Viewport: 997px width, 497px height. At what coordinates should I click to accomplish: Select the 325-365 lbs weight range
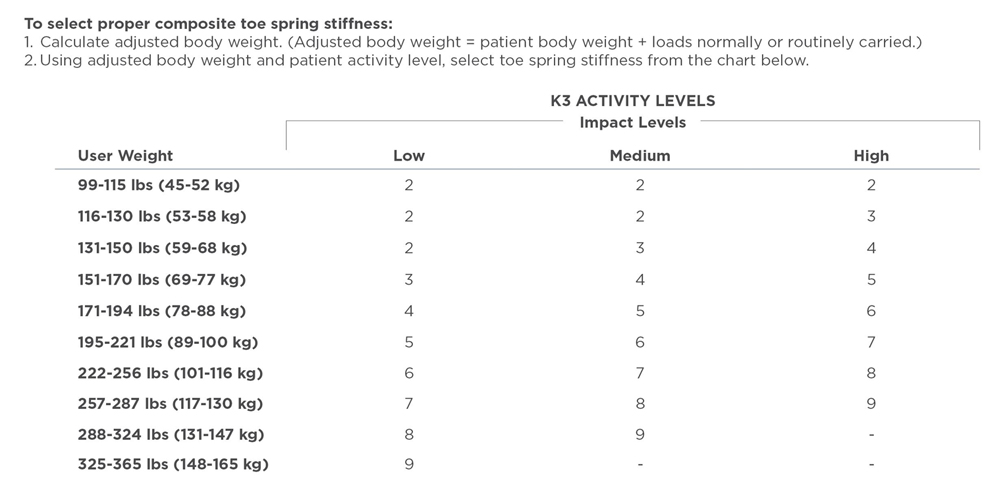[x=172, y=464]
